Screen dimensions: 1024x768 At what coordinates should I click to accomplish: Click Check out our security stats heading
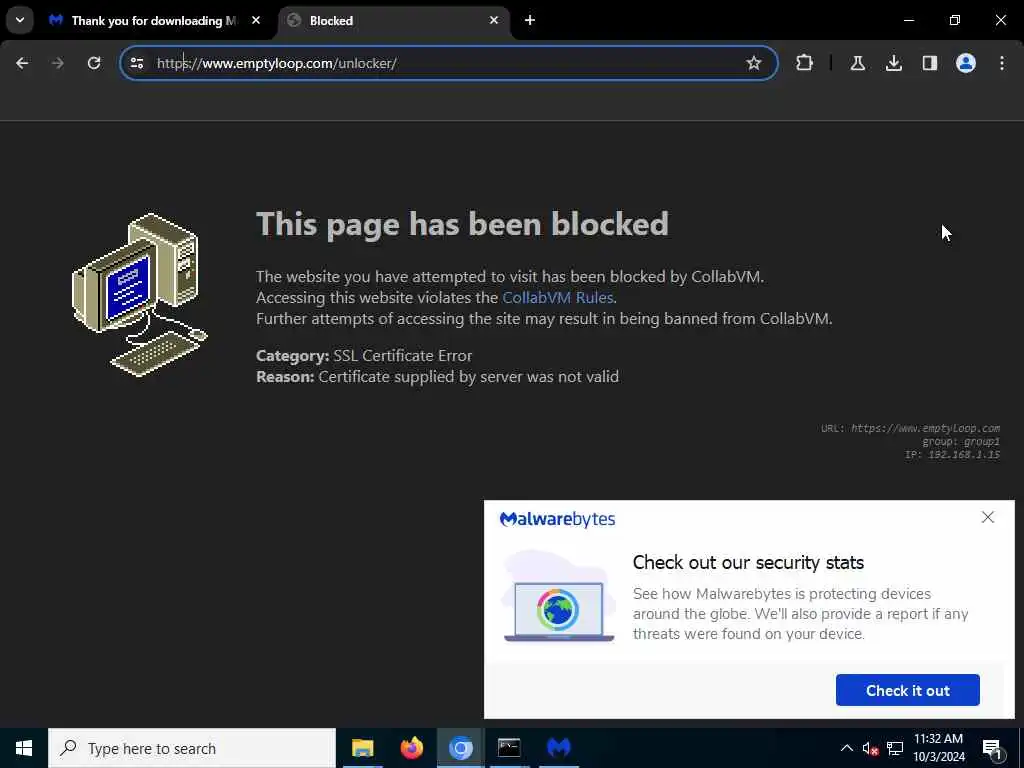coord(748,563)
